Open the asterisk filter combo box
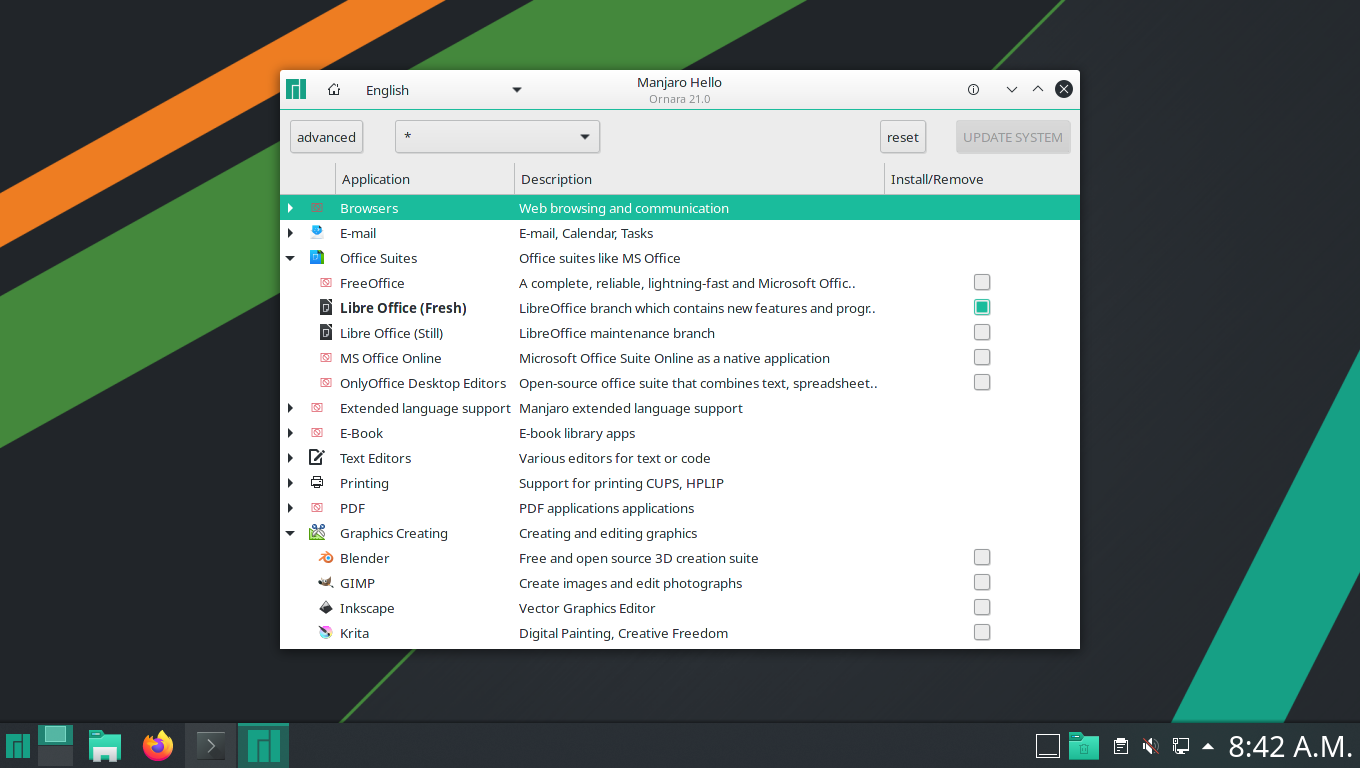The width and height of the screenshot is (1360, 768). pos(497,137)
